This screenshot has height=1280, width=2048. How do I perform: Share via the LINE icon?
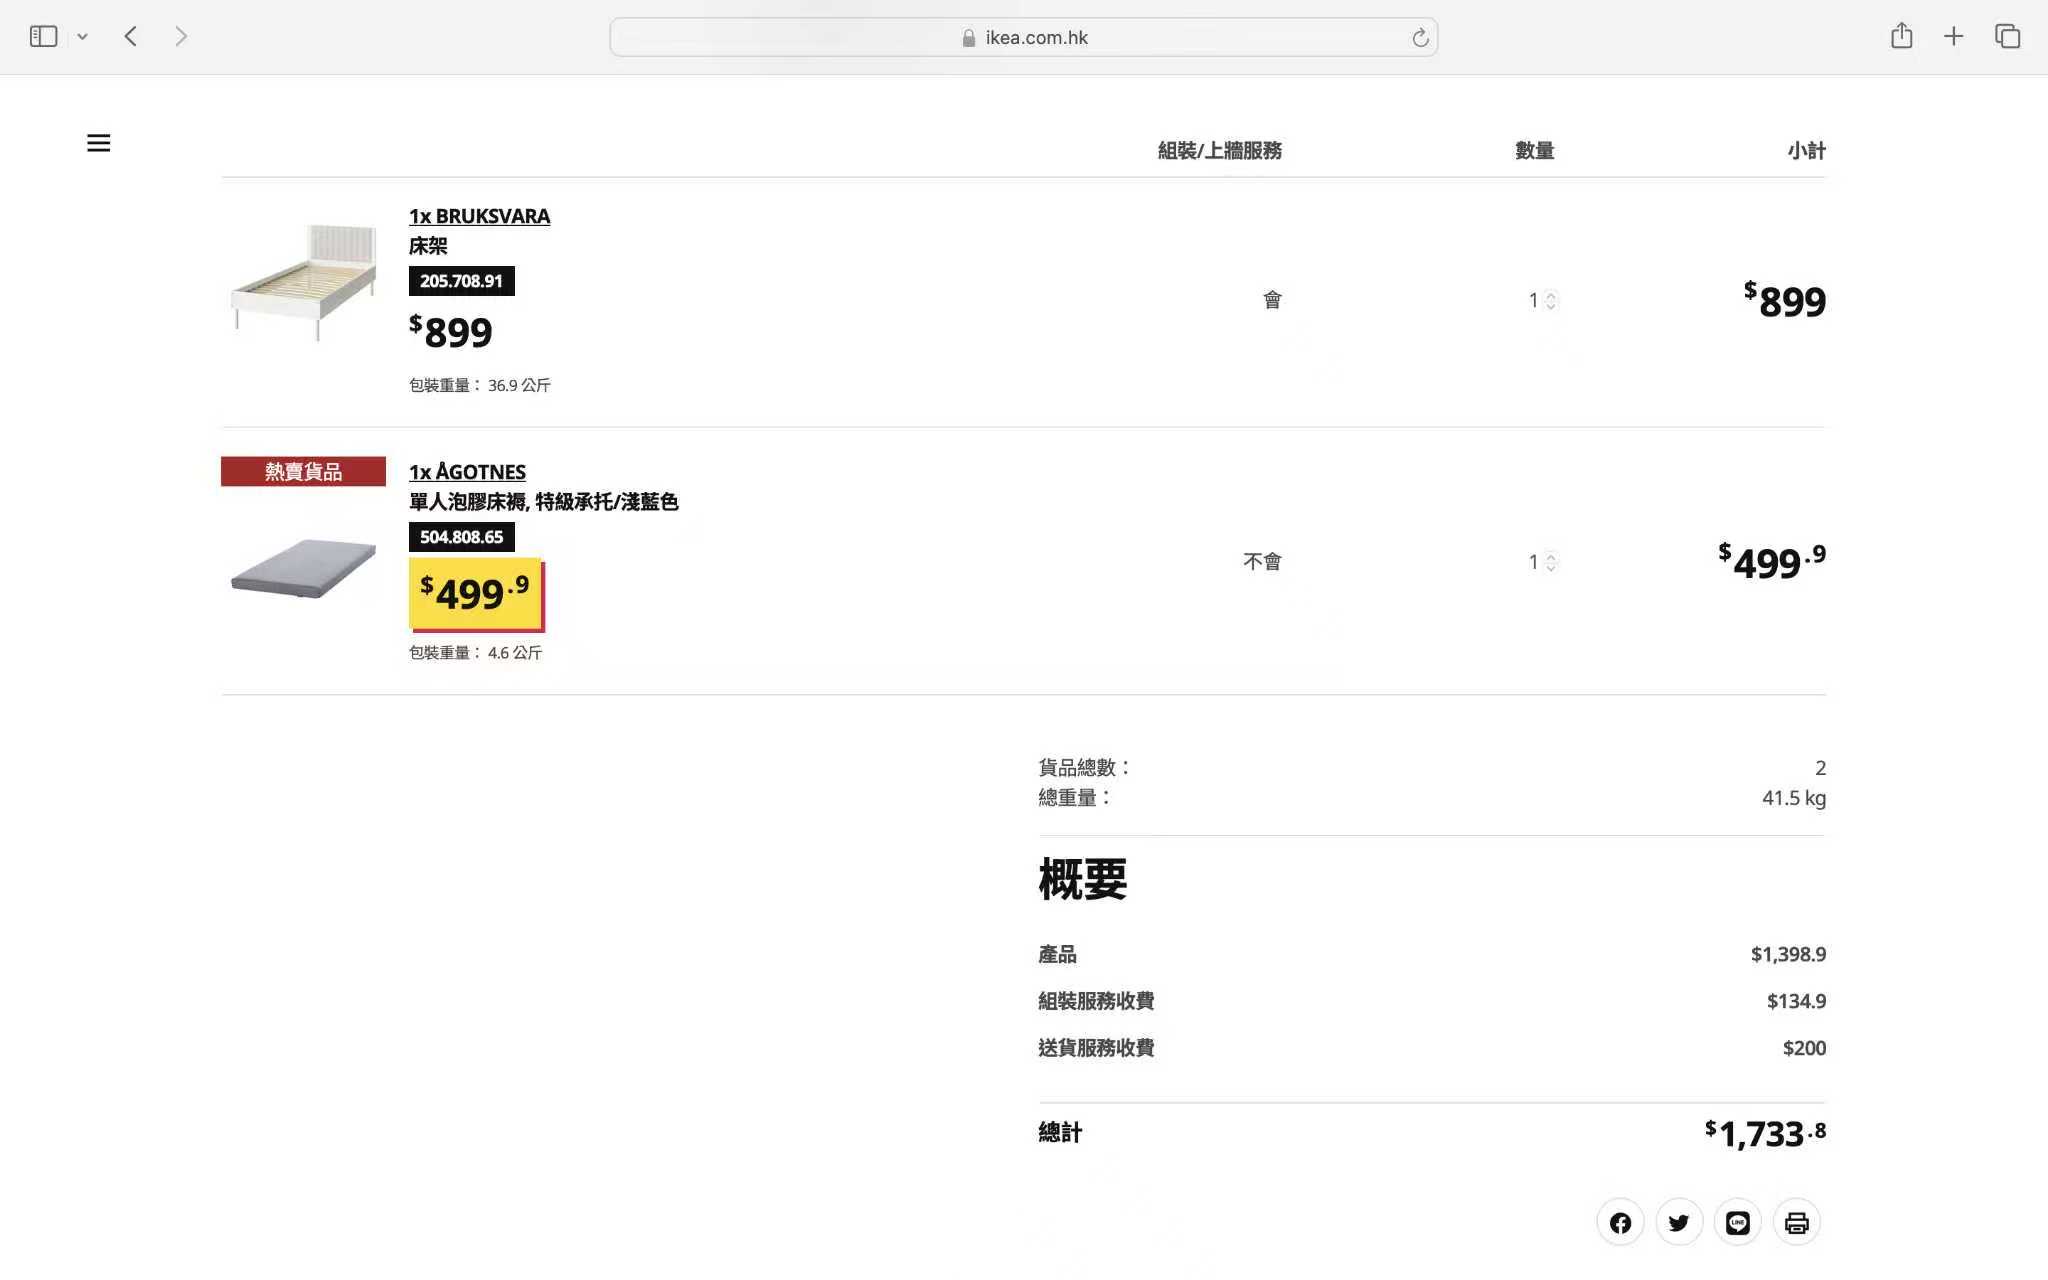point(1738,1222)
